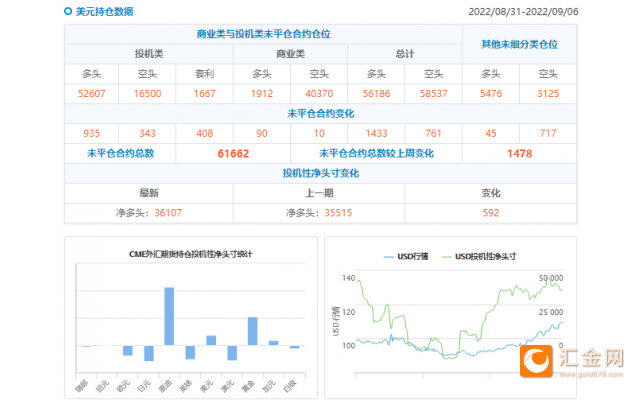The height and width of the screenshot is (400, 640).
Task: Click 多头 header under 投机类
Action: pyautogui.click(x=91, y=74)
